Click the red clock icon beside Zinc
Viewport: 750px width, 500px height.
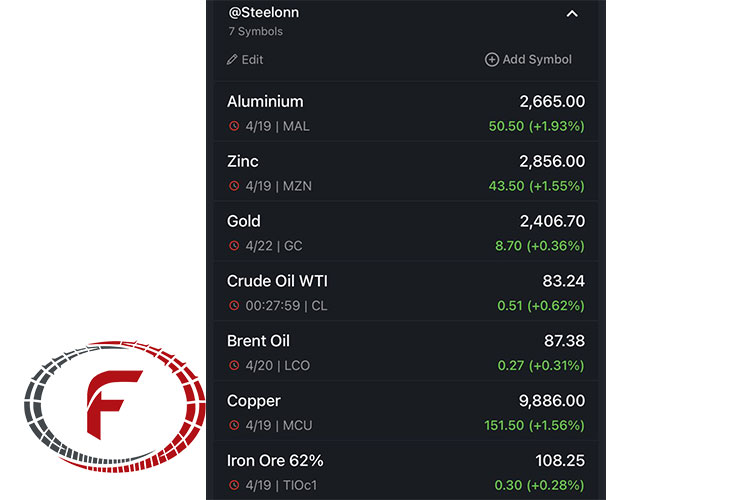click(234, 186)
